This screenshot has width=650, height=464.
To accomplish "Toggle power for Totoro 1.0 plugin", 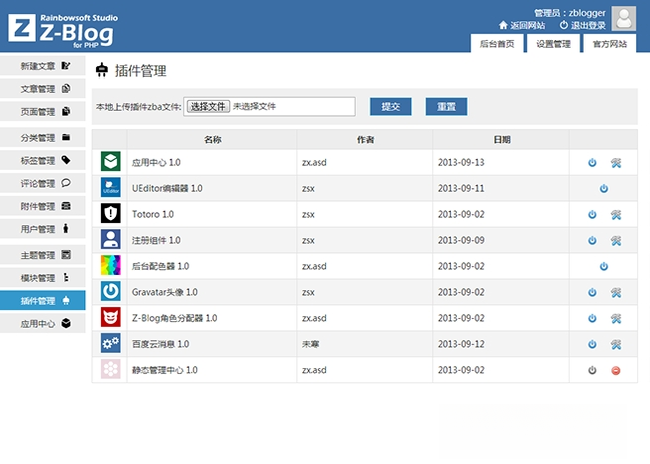I will [592, 214].
